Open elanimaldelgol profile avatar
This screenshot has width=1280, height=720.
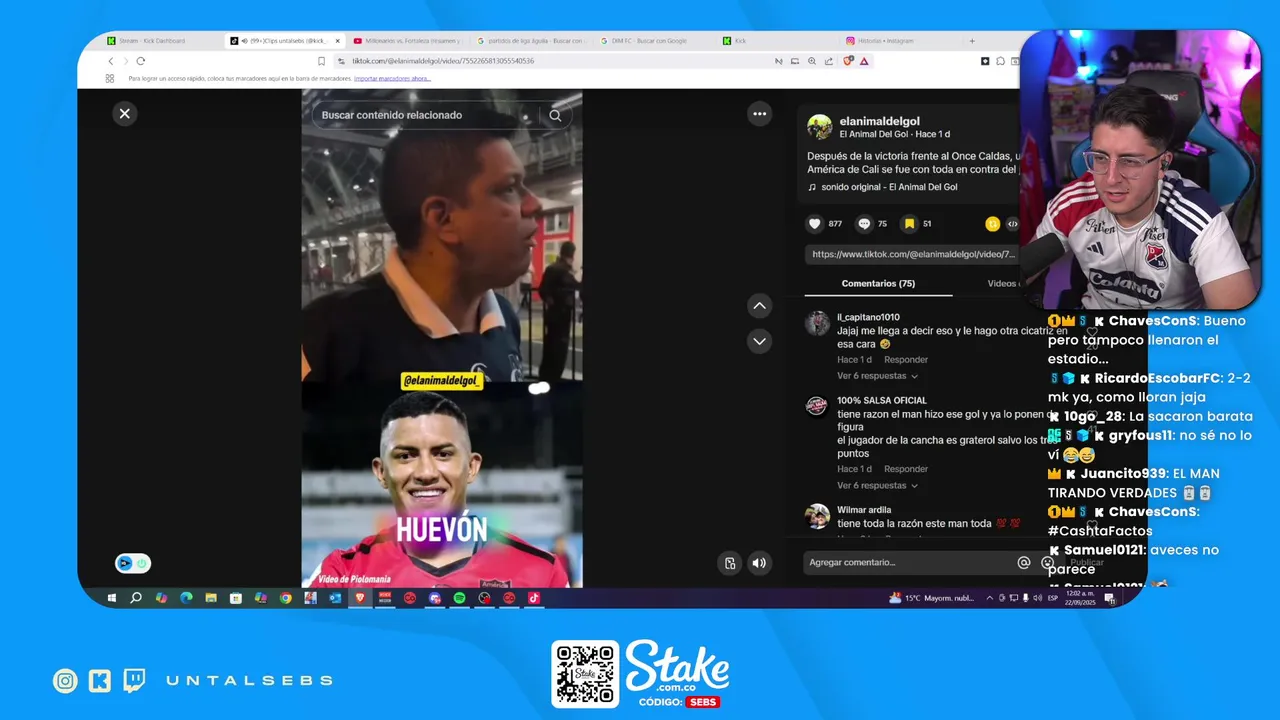click(x=820, y=126)
